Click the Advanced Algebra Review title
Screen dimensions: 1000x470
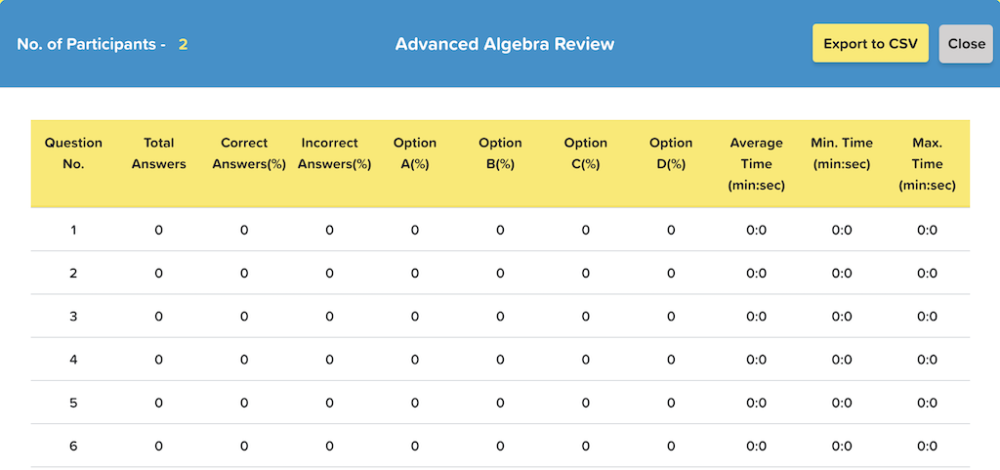pyautogui.click(x=504, y=44)
